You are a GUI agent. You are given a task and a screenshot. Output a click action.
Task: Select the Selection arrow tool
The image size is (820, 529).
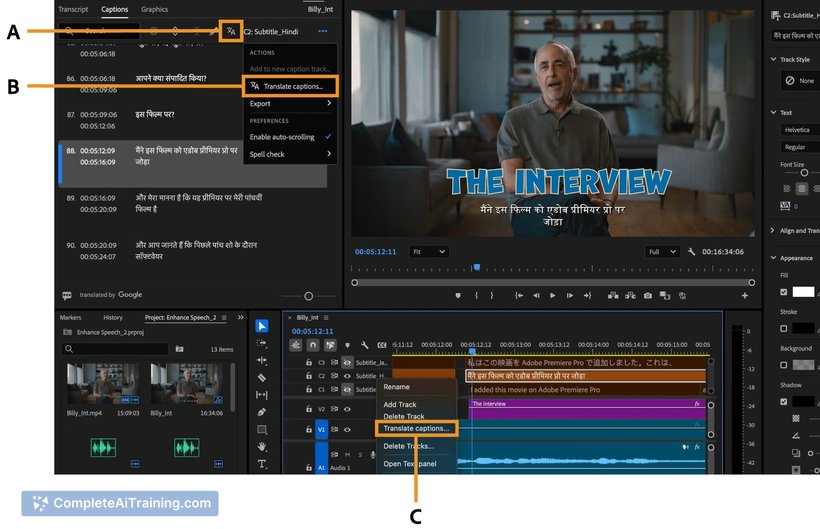(x=261, y=326)
